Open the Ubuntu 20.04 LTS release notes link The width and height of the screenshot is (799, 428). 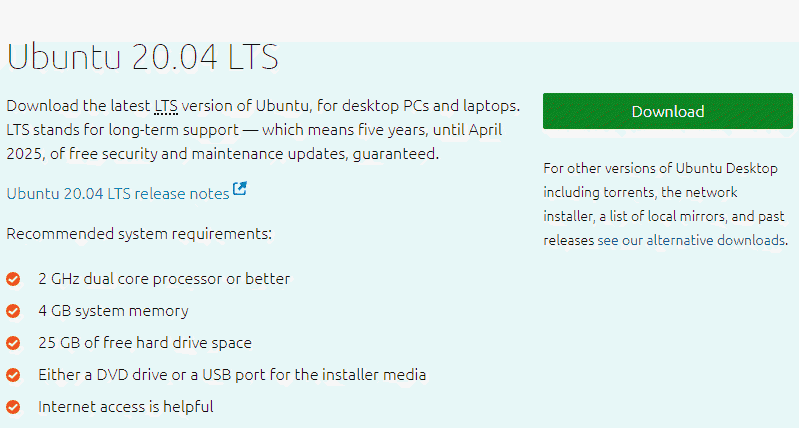coord(118,193)
